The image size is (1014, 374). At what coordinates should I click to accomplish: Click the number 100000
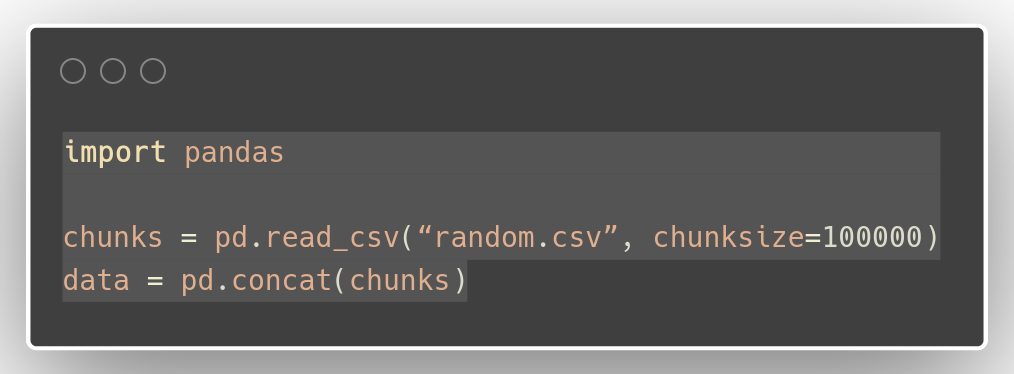pyautogui.click(x=872, y=237)
